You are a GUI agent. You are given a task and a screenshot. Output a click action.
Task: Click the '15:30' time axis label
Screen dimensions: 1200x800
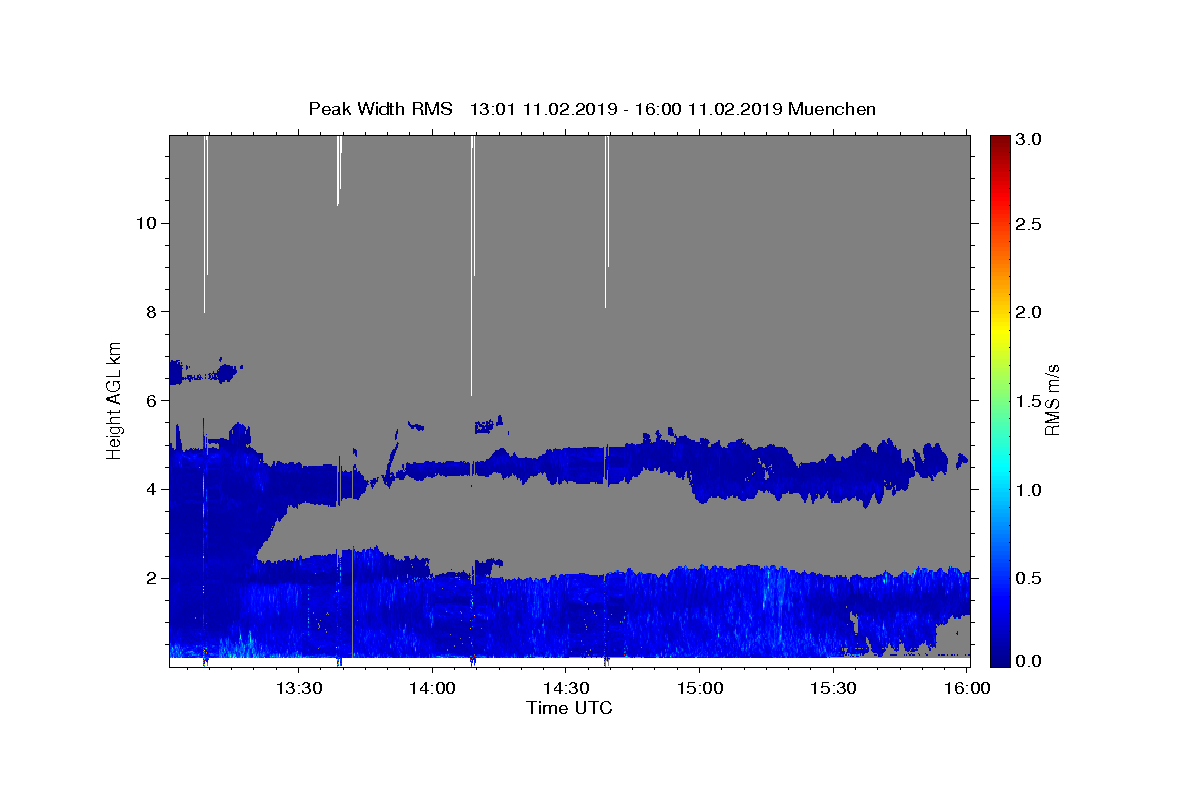point(832,688)
